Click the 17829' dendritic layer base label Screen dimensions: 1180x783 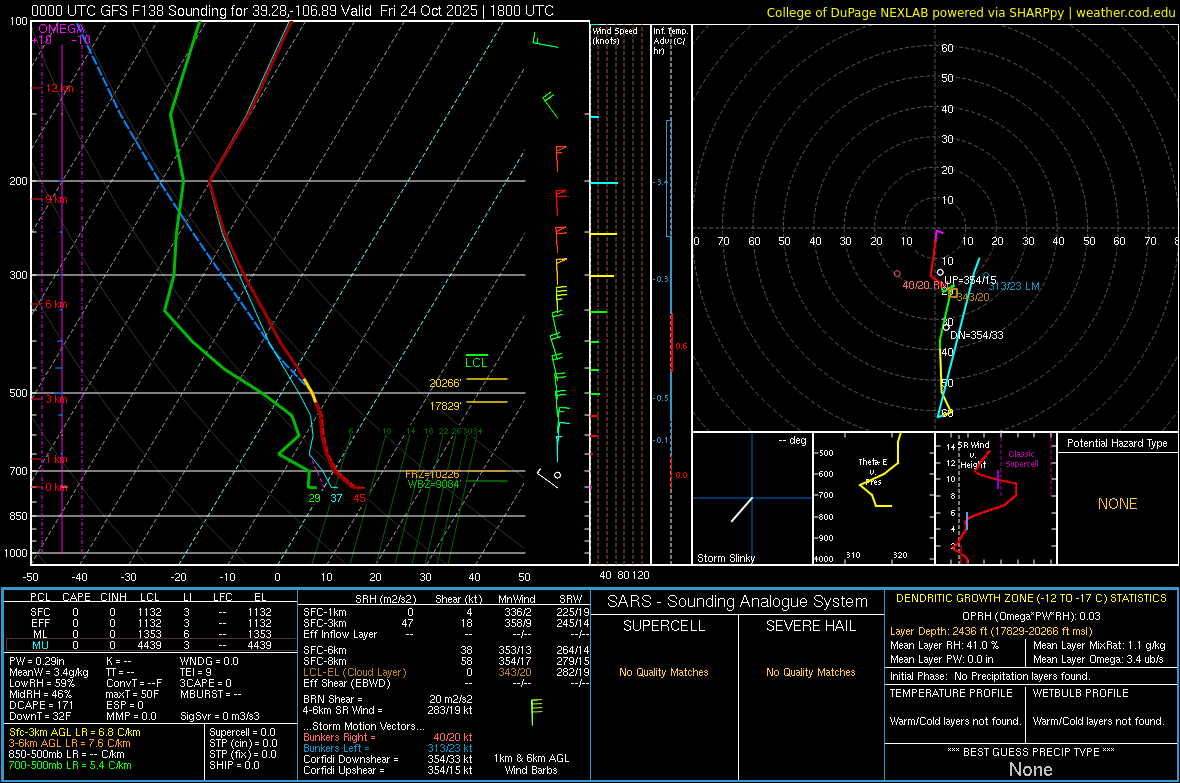coord(446,406)
